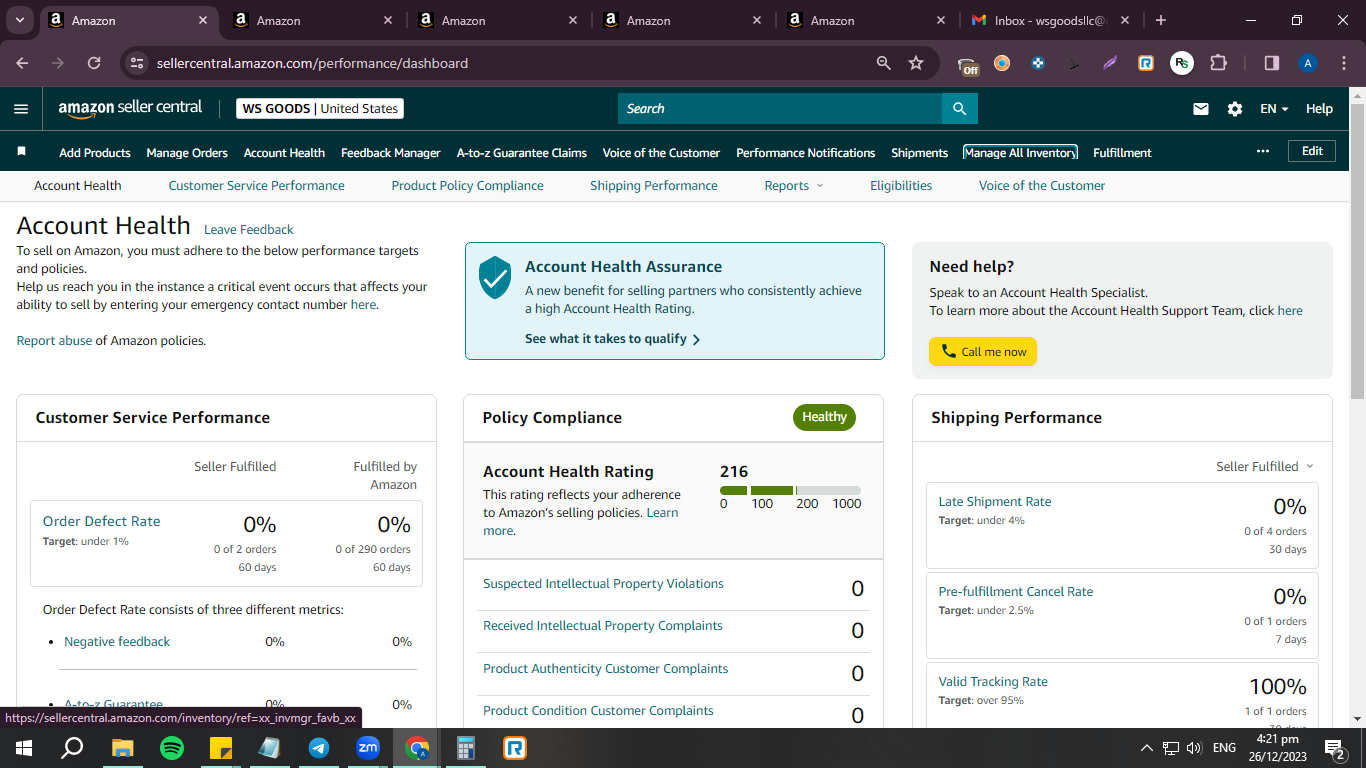Click the Report abuse link
The width and height of the screenshot is (1366, 768).
coord(54,341)
